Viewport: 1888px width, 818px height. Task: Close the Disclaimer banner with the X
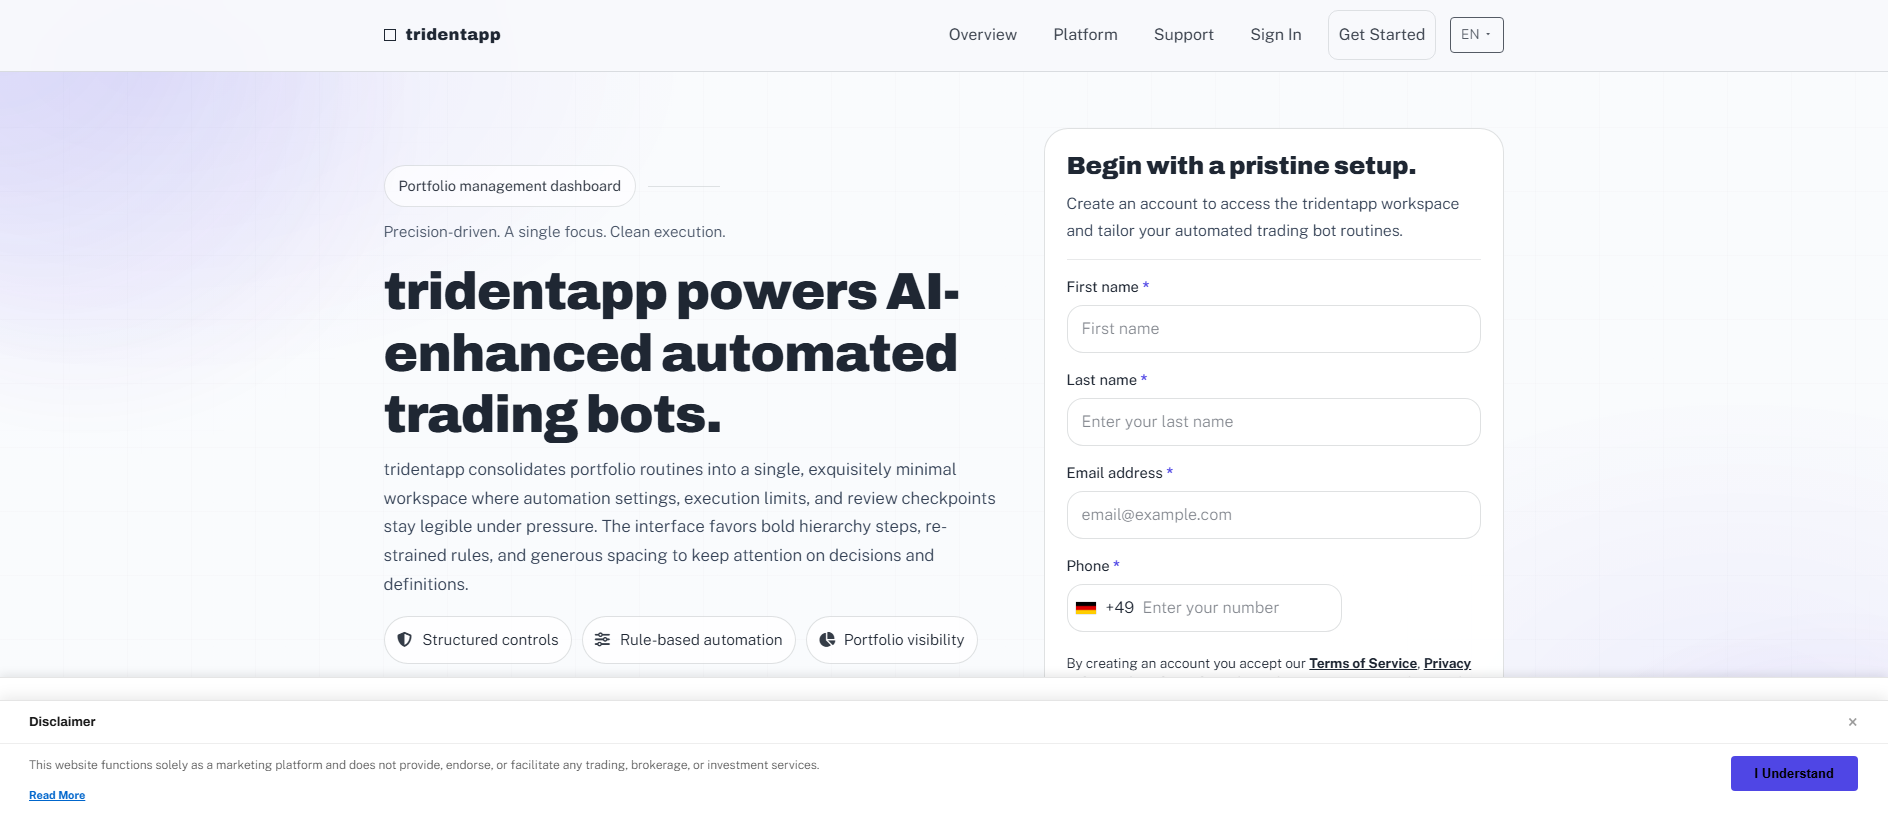tap(1852, 722)
